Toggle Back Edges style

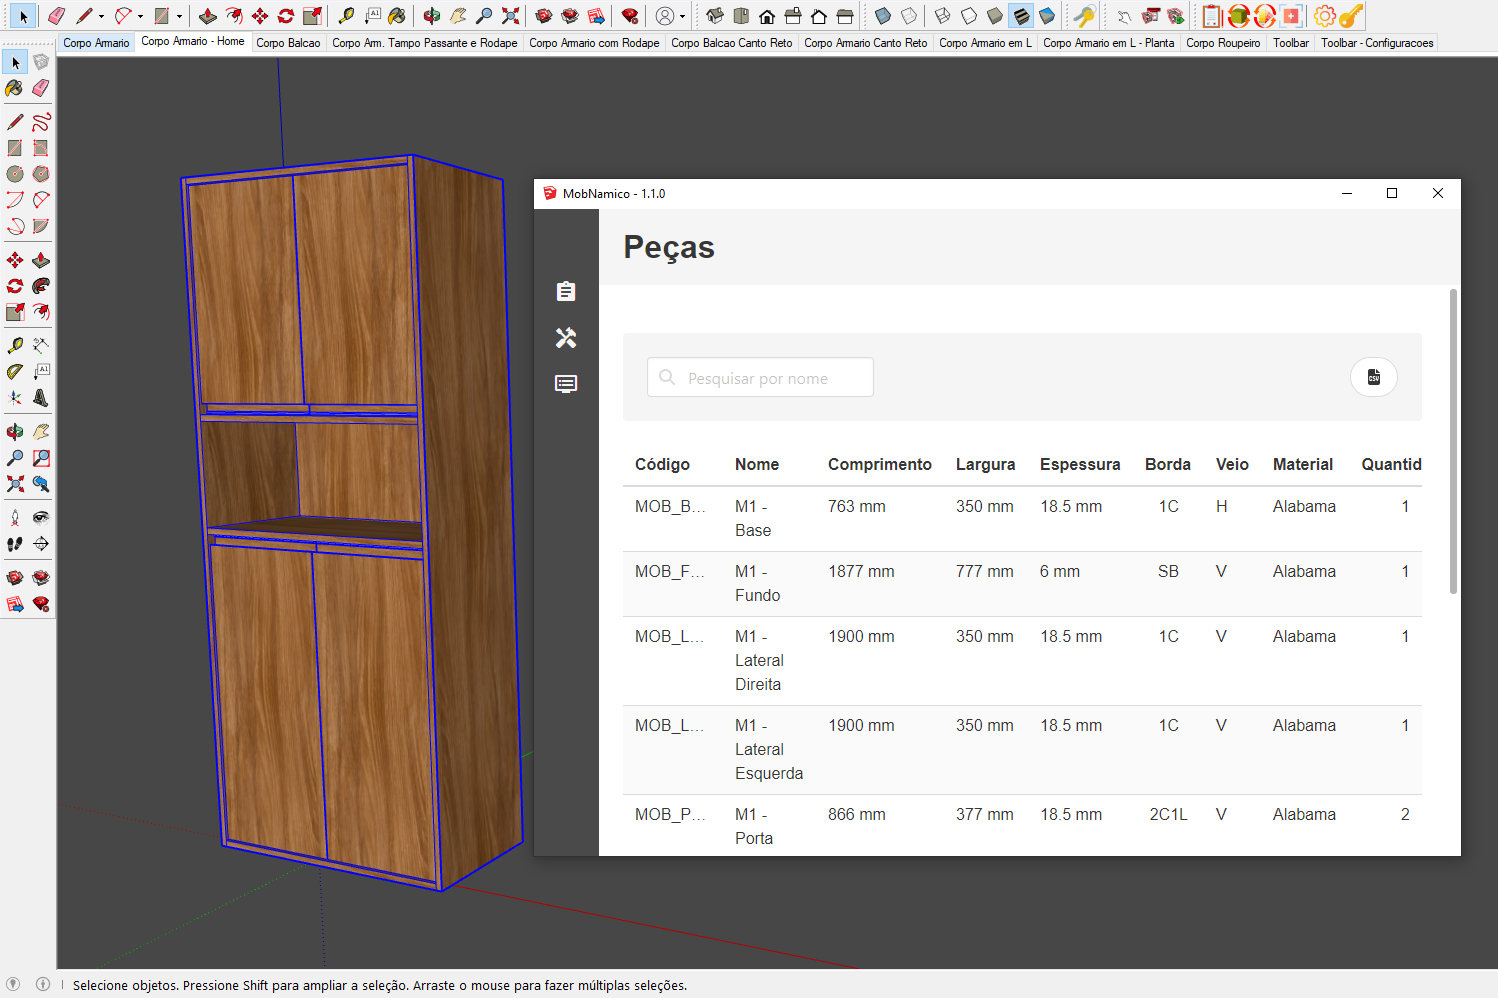[909, 16]
